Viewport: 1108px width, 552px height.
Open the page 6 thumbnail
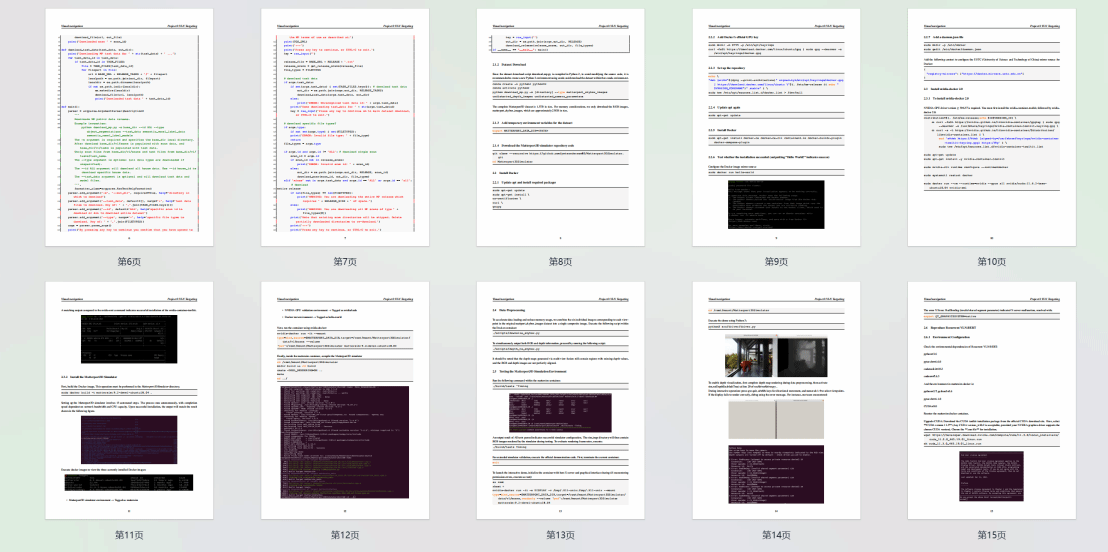click(x=129, y=128)
